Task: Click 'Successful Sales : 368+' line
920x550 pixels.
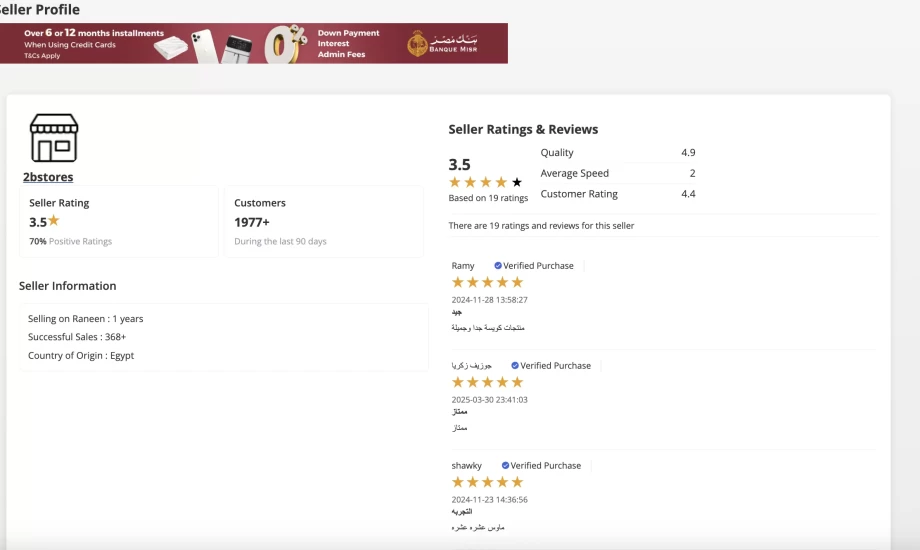Action: pyautogui.click(x=77, y=337)
